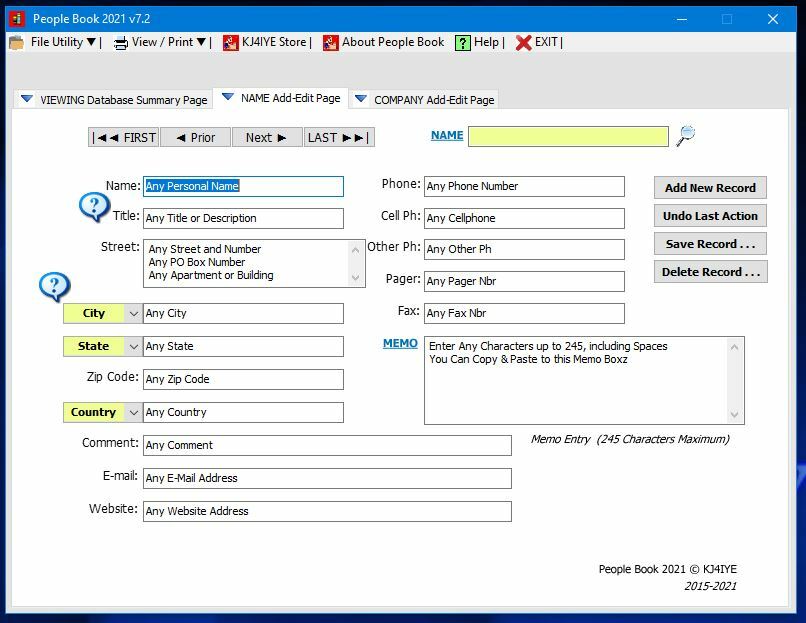
Task: Go to the Next record
Action: coord(267,138)
